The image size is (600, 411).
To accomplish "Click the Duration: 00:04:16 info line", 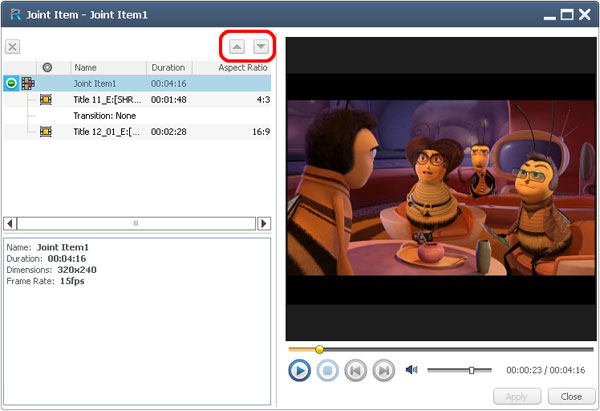I will (46, 259).
